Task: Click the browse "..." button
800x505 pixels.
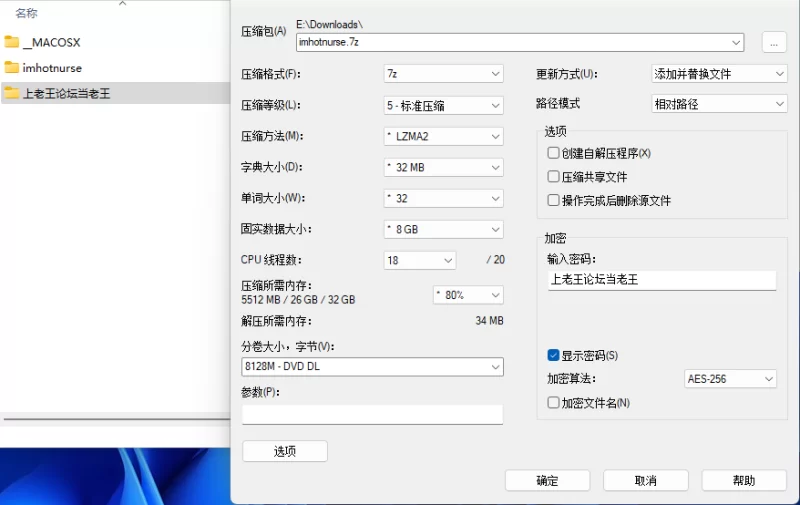Action: click(x=774, y=43)
